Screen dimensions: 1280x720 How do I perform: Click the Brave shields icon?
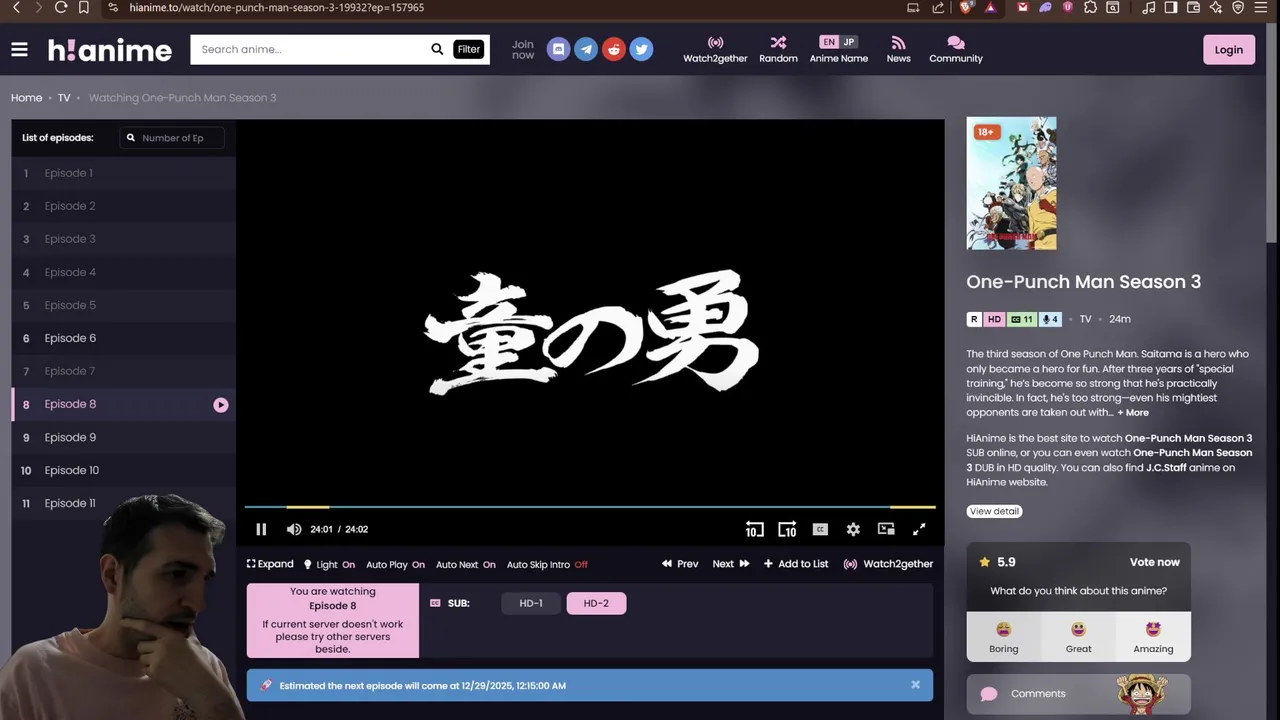click(966, 7)
